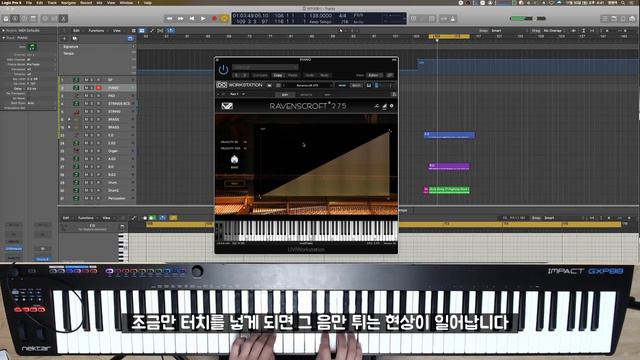This screenshot has height=360, width=640.
Task: Open the tracks area Functions menu
Action: (x=96, y=31)
